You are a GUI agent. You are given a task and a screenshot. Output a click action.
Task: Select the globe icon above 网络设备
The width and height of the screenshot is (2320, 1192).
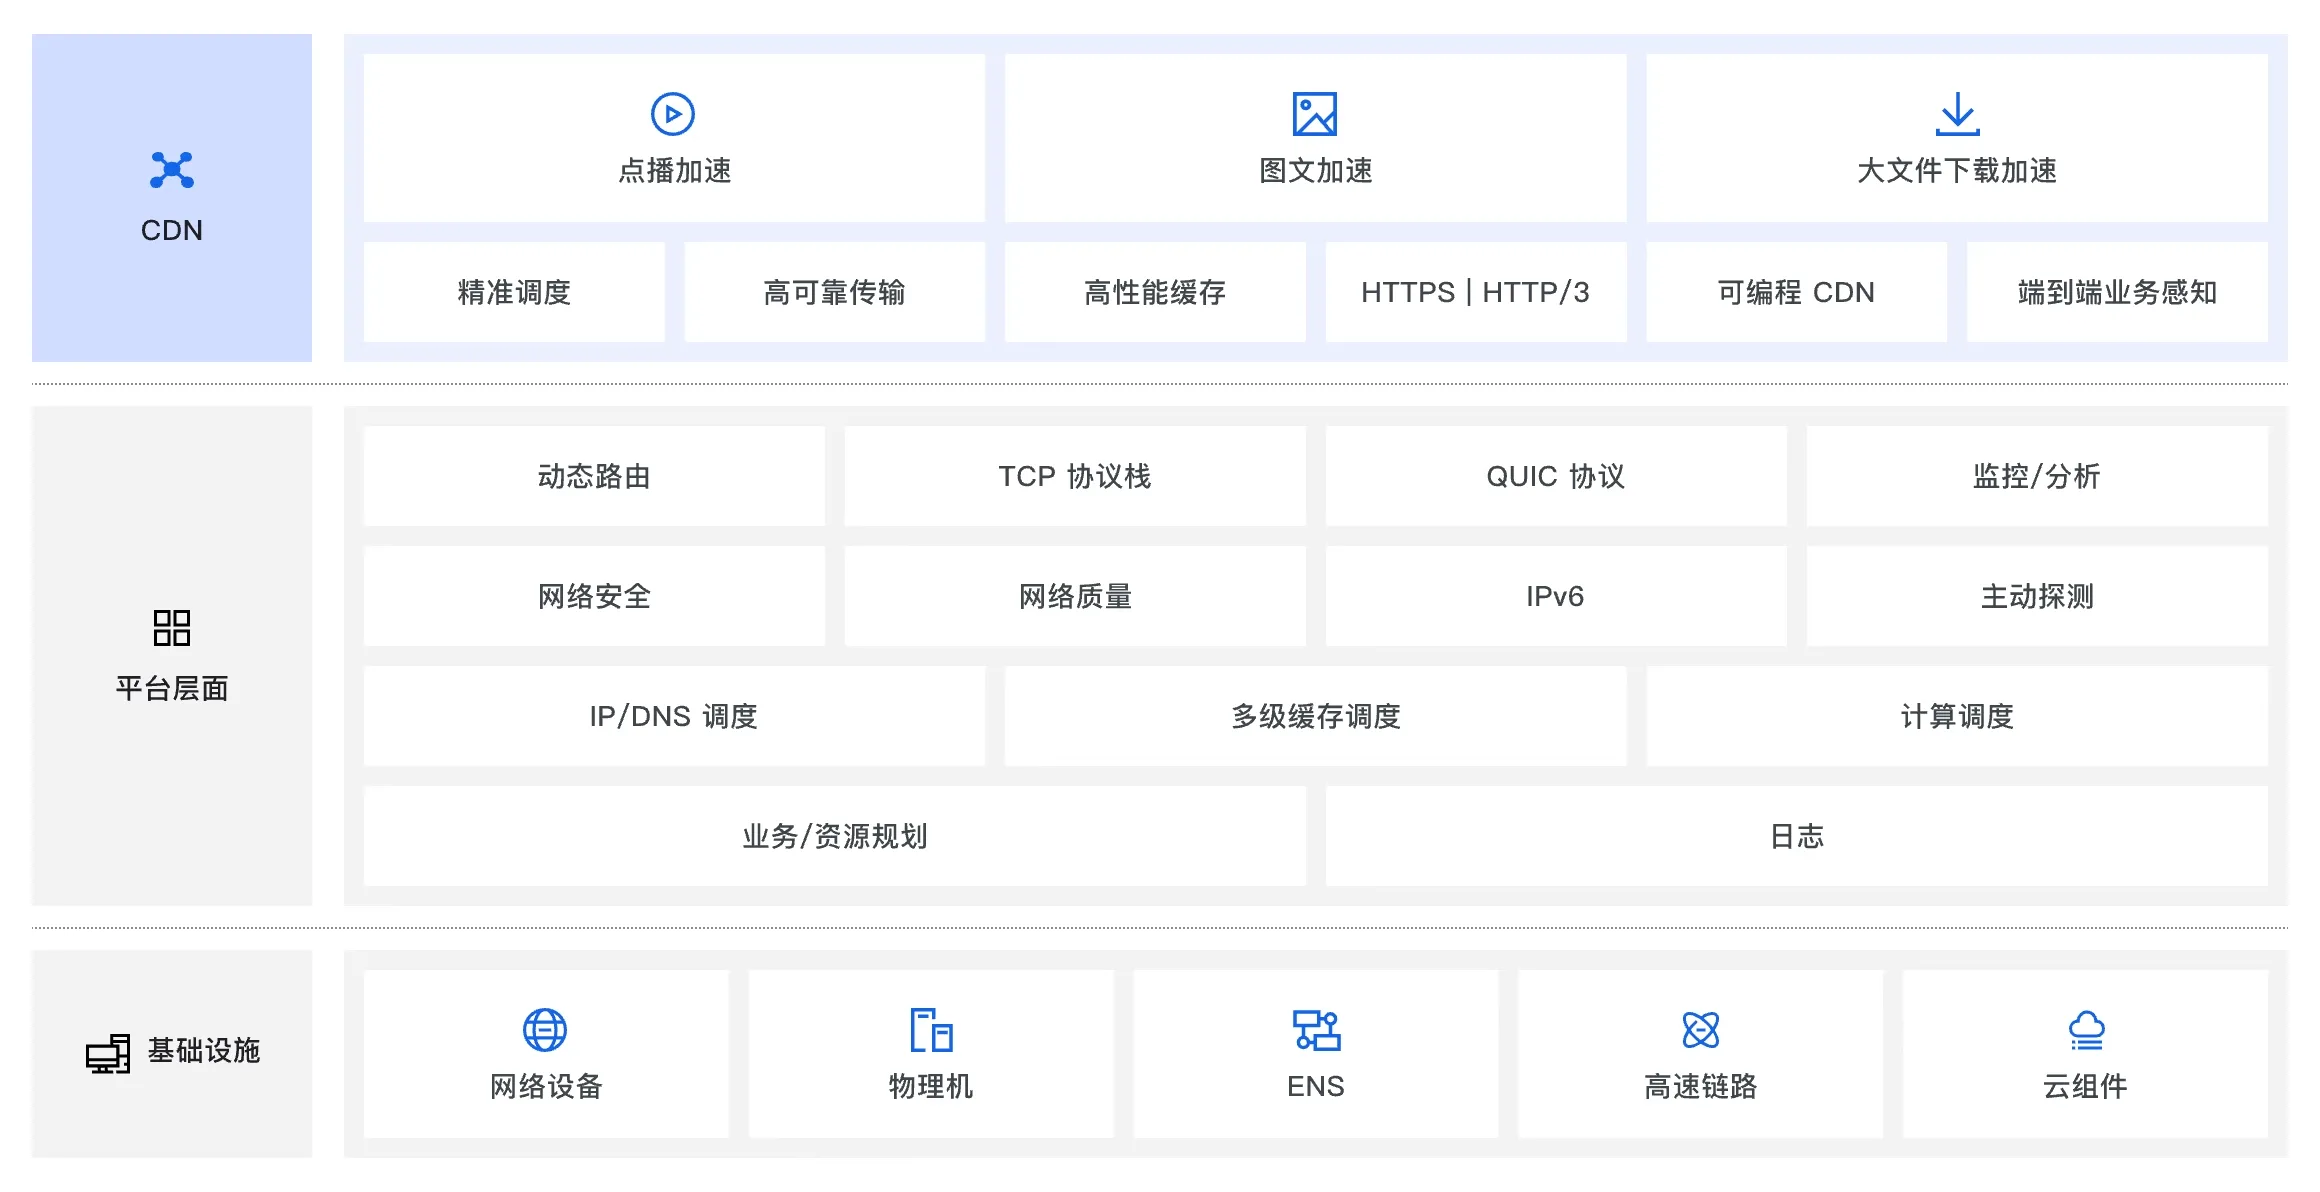[545, 1029]
